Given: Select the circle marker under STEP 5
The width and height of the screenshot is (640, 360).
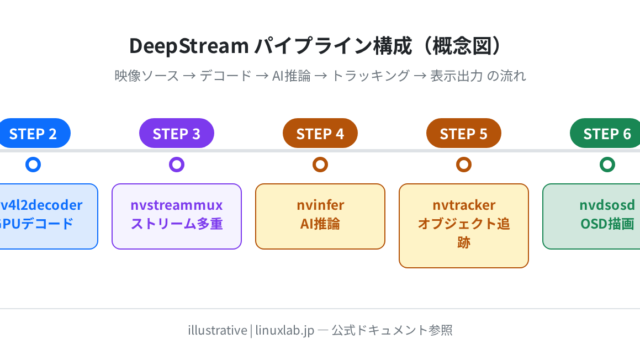Looking at the screenshot, I should click(464, 164).
